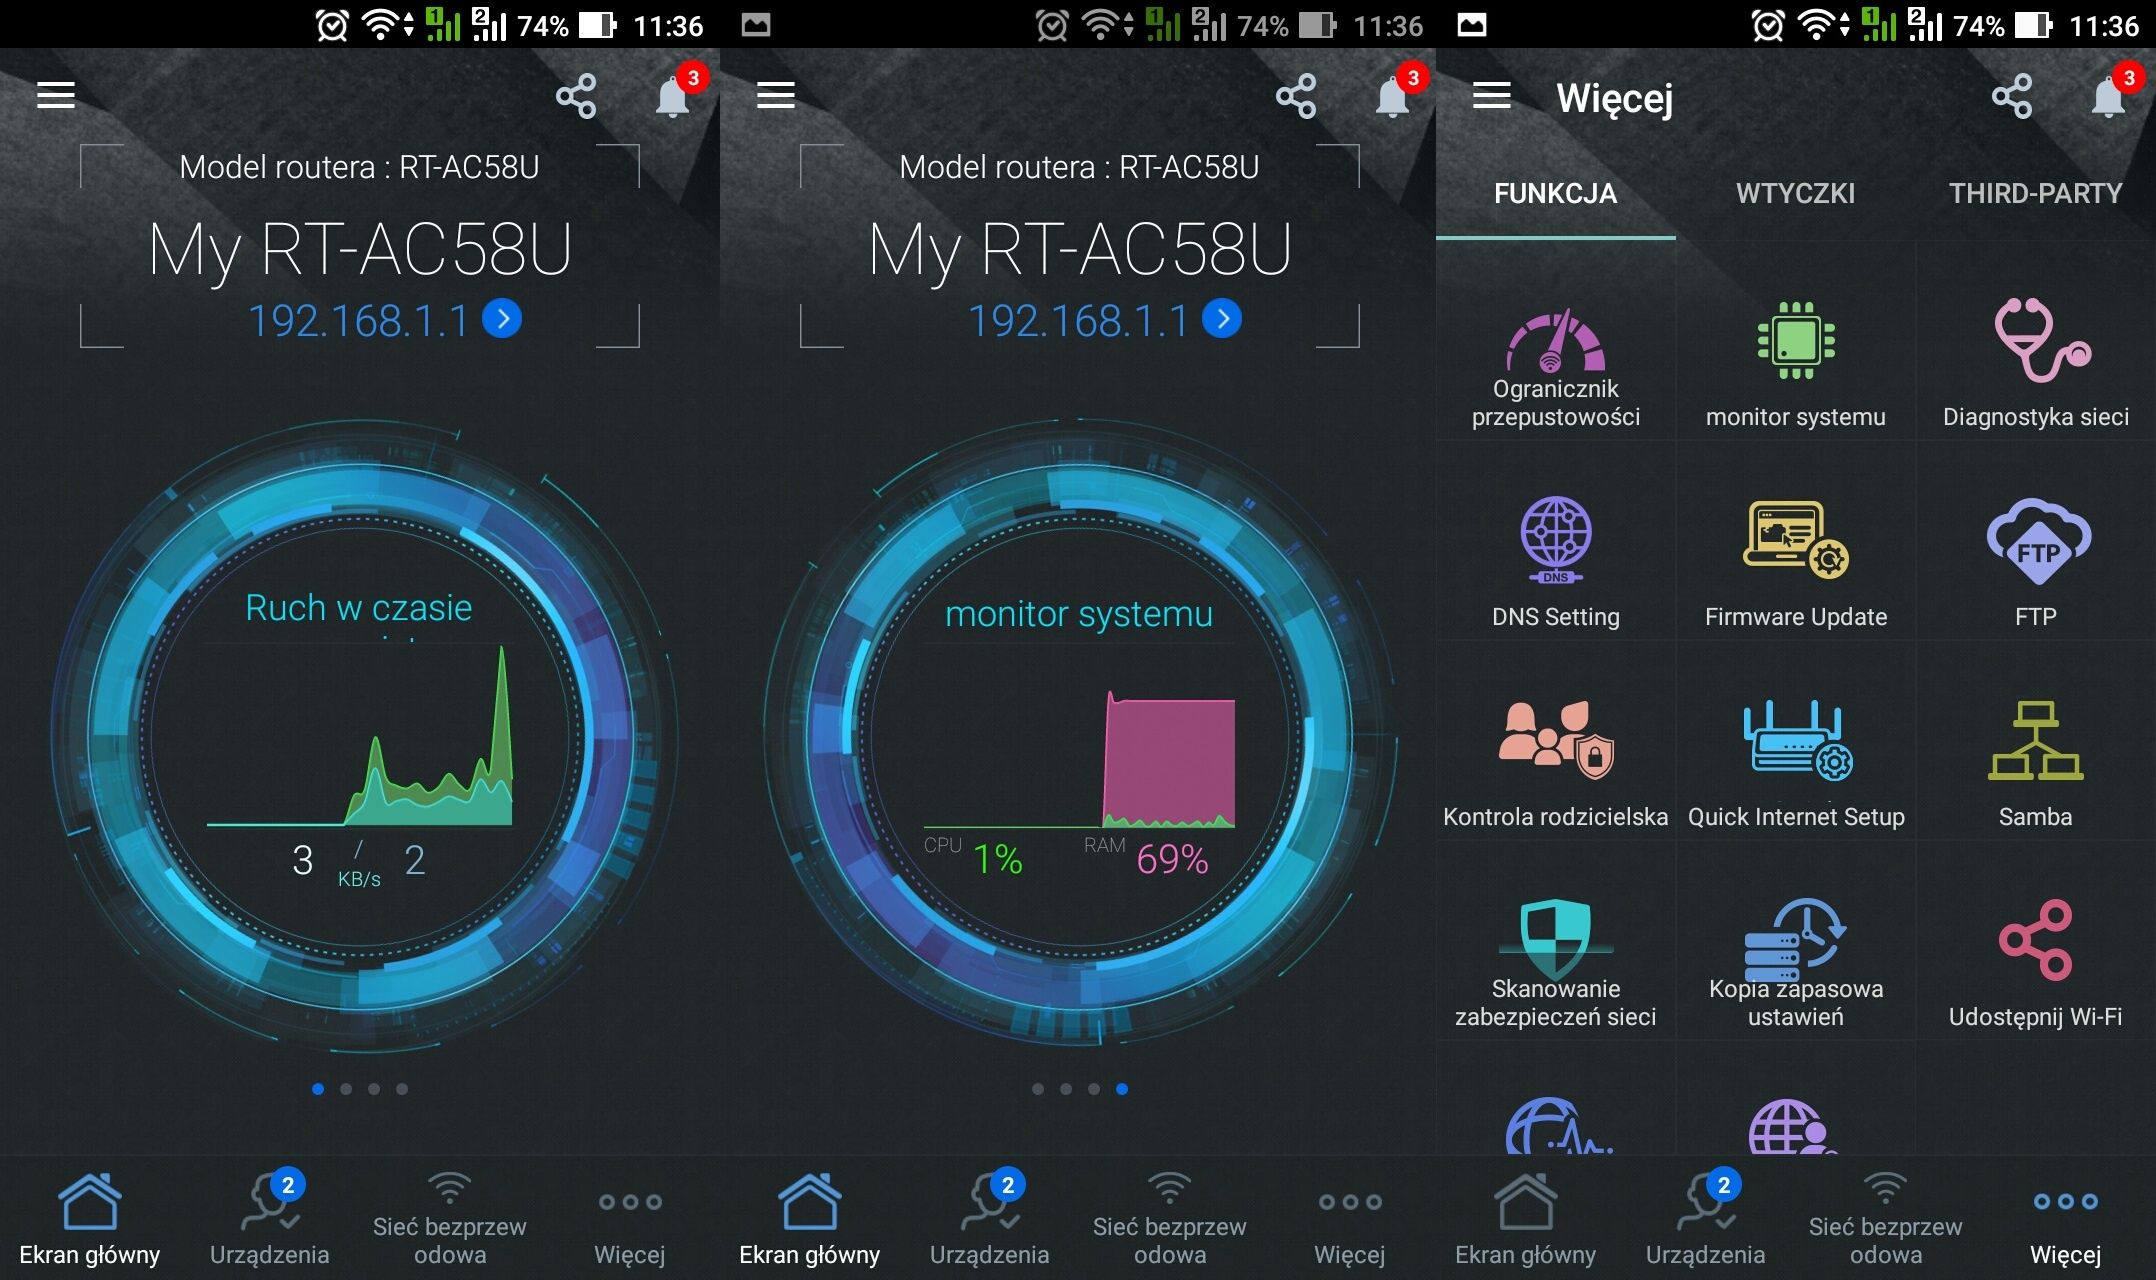Image resolution: width=2156 pixels, height=1280 pixels.
Task: Tap the 192.168.1.1 address above Ruch w czasie
Action: coord(358,321)
